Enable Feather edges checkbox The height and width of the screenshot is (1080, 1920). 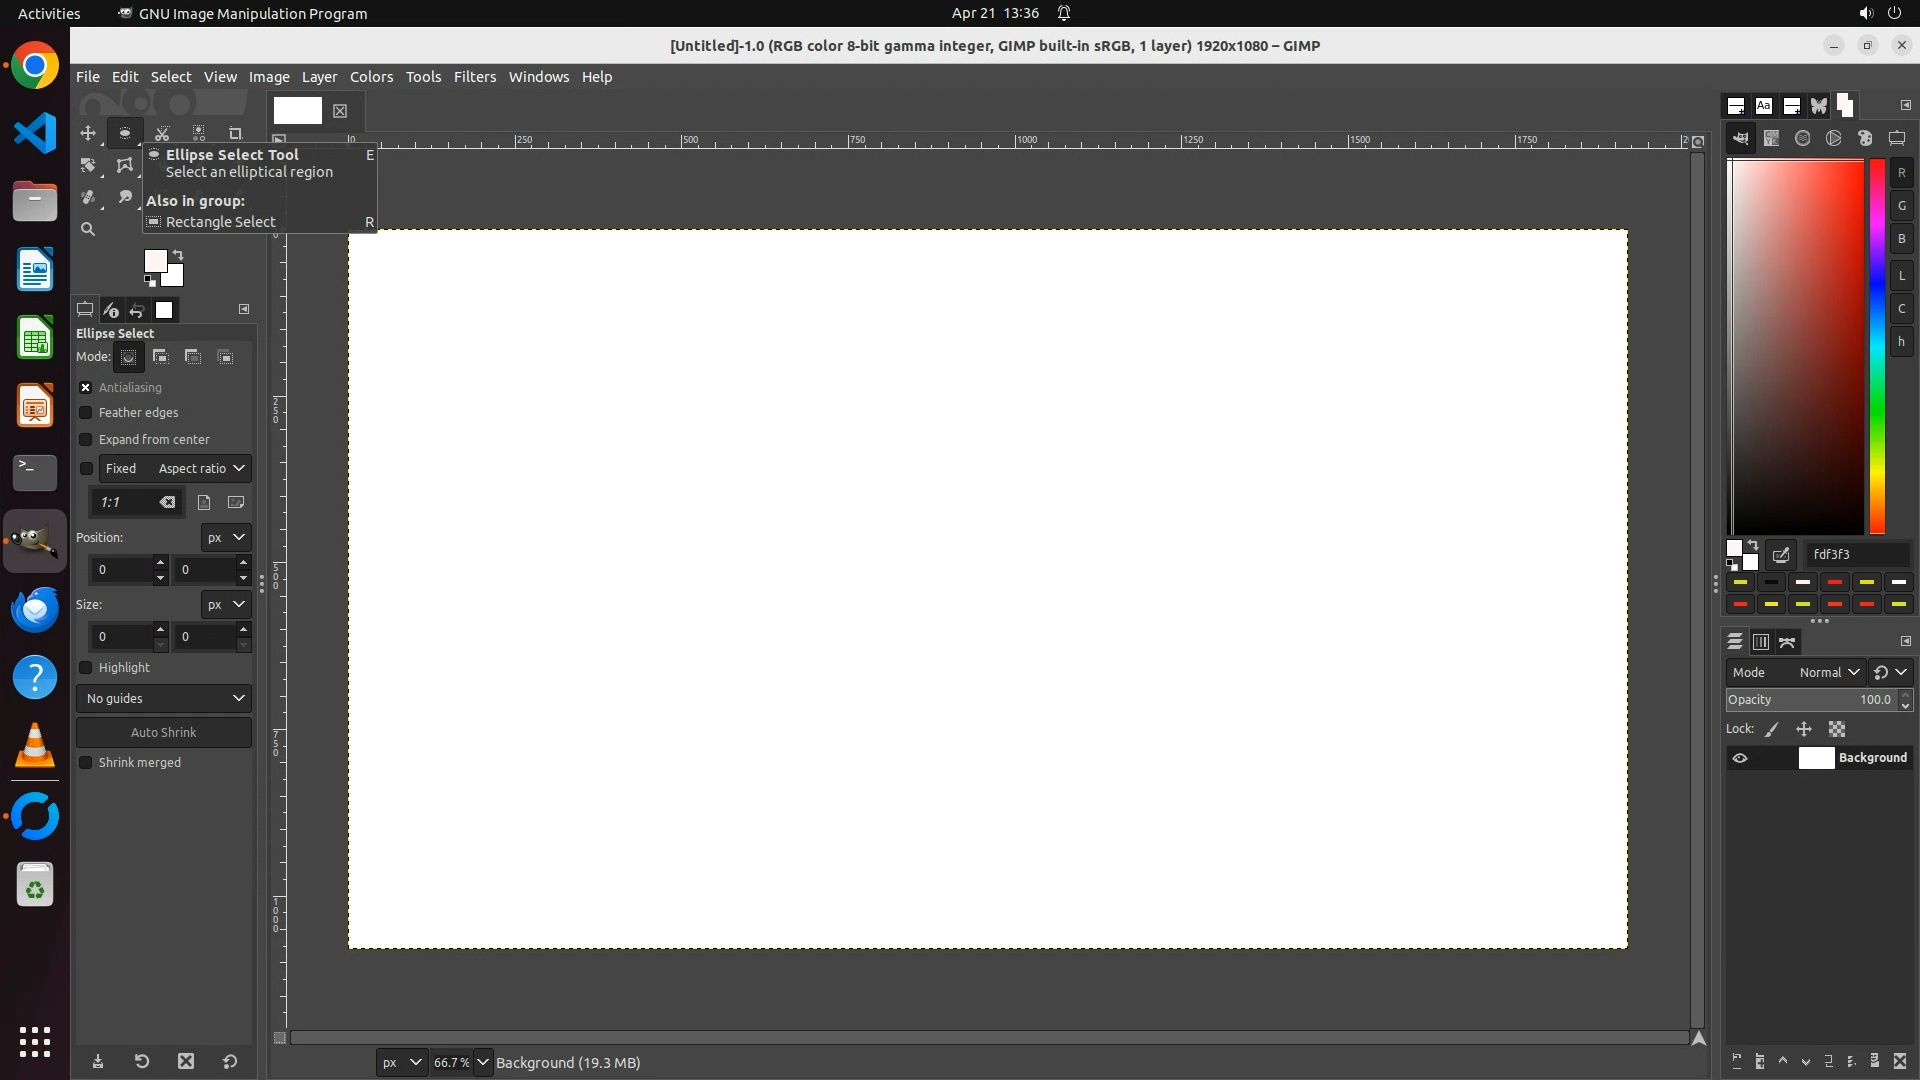tap(86, 413)
